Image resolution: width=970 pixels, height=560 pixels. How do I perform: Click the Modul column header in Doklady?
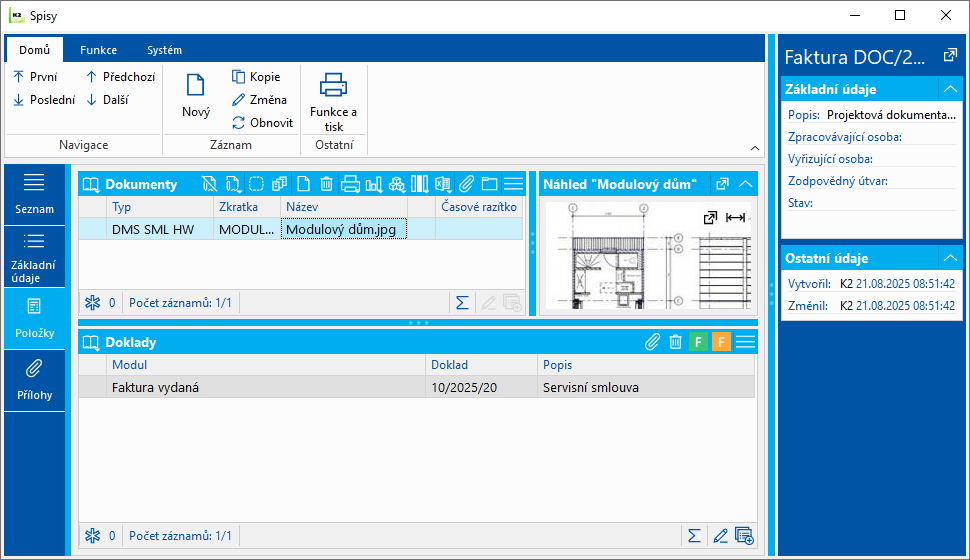[x=266, y=365]
